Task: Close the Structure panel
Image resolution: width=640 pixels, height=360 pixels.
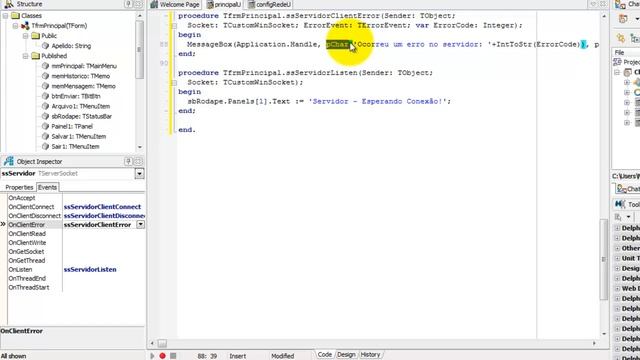Action: 138,4
